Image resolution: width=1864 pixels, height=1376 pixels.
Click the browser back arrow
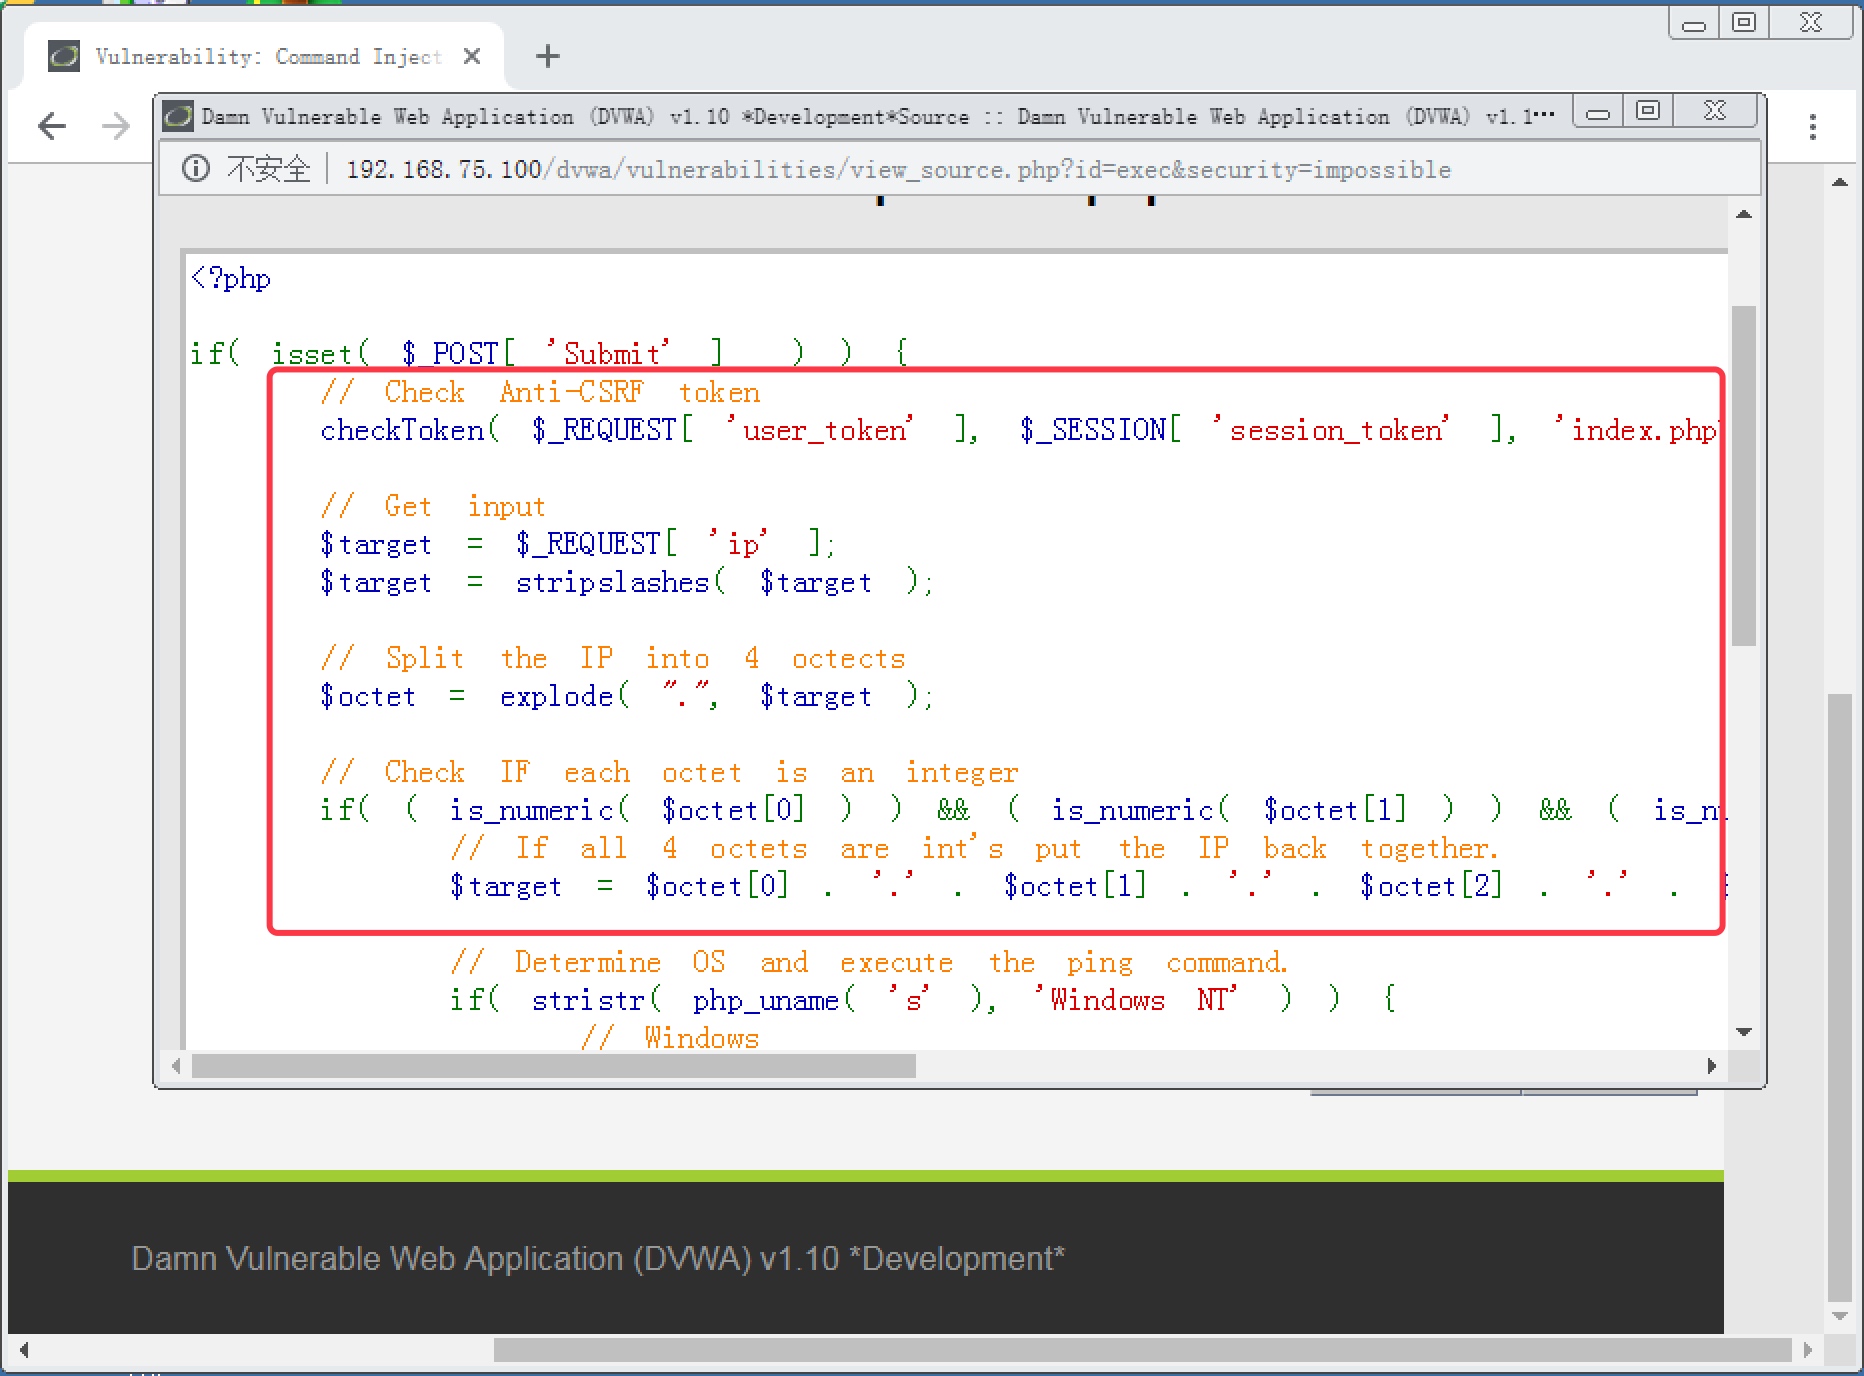52,126
